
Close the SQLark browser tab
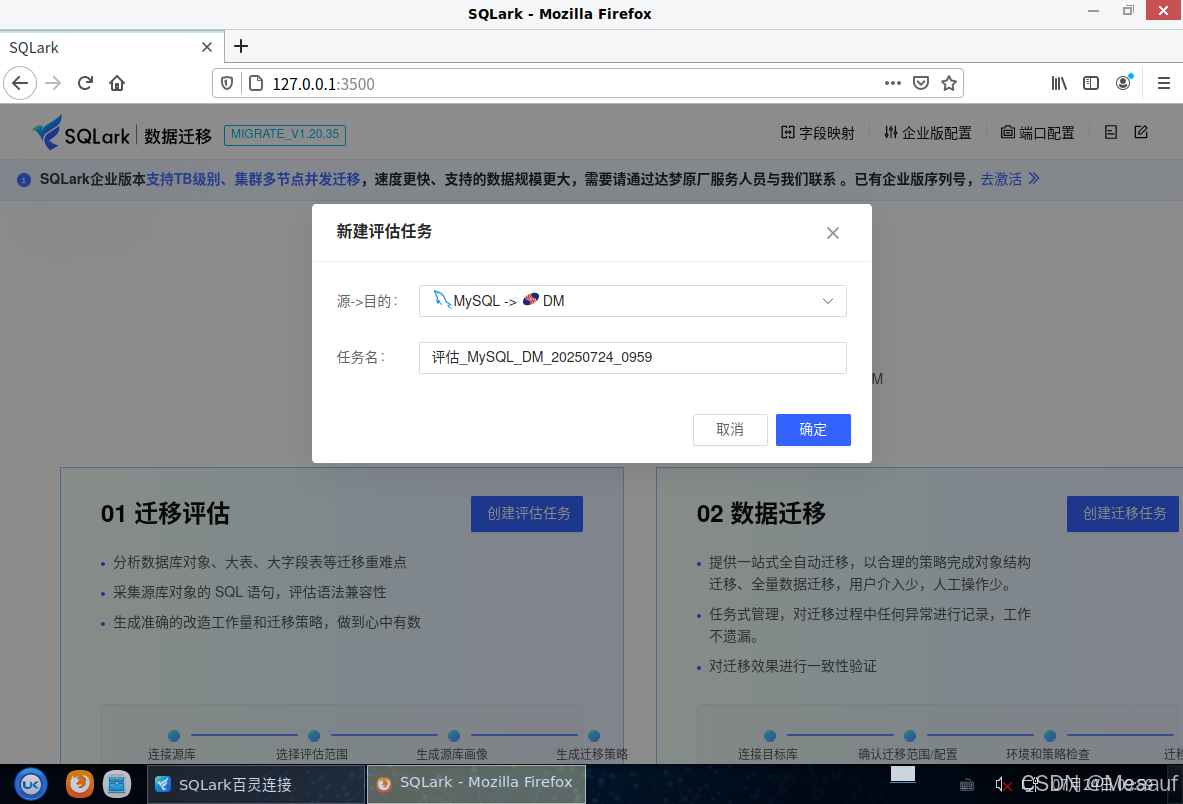coord(207,48)
